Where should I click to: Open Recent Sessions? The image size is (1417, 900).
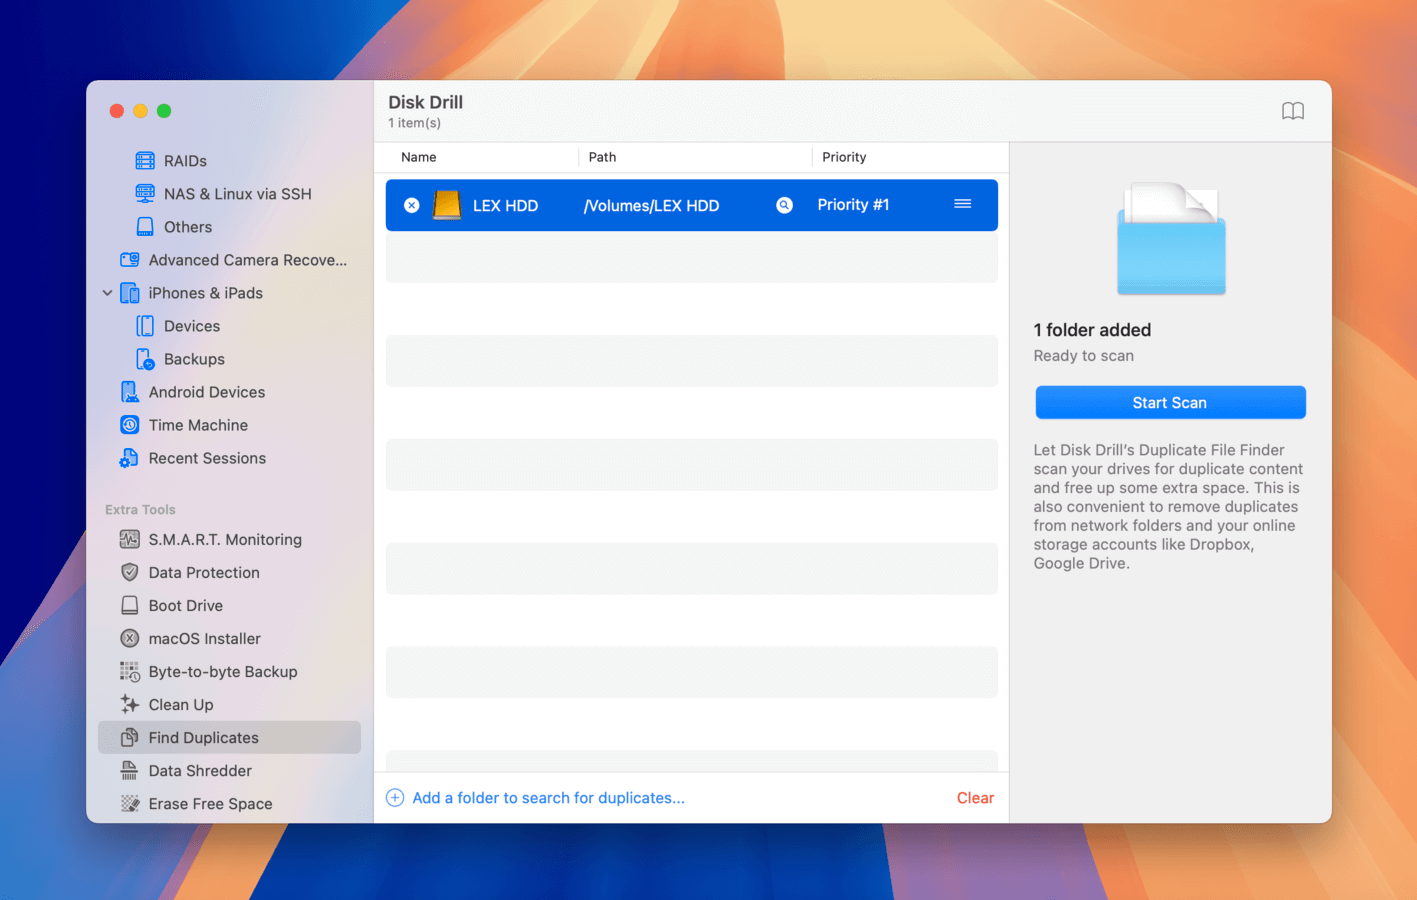click(207, 458)
